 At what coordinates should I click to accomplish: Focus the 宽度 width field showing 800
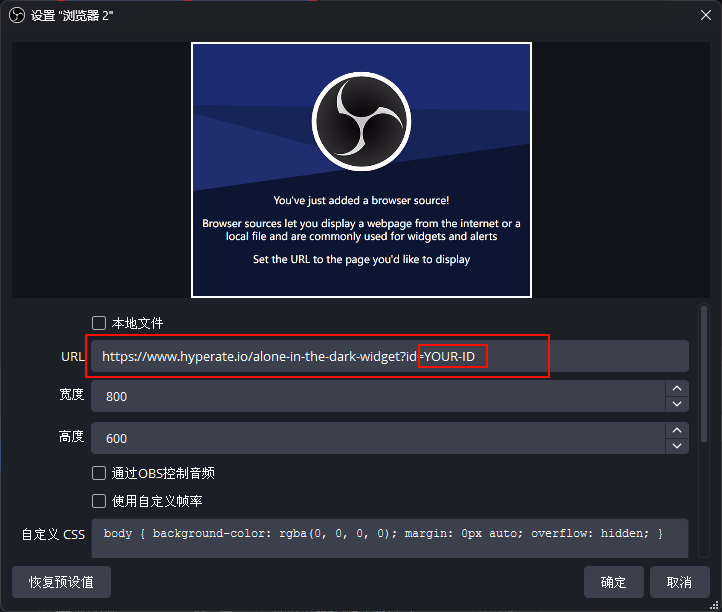(378, 396)
